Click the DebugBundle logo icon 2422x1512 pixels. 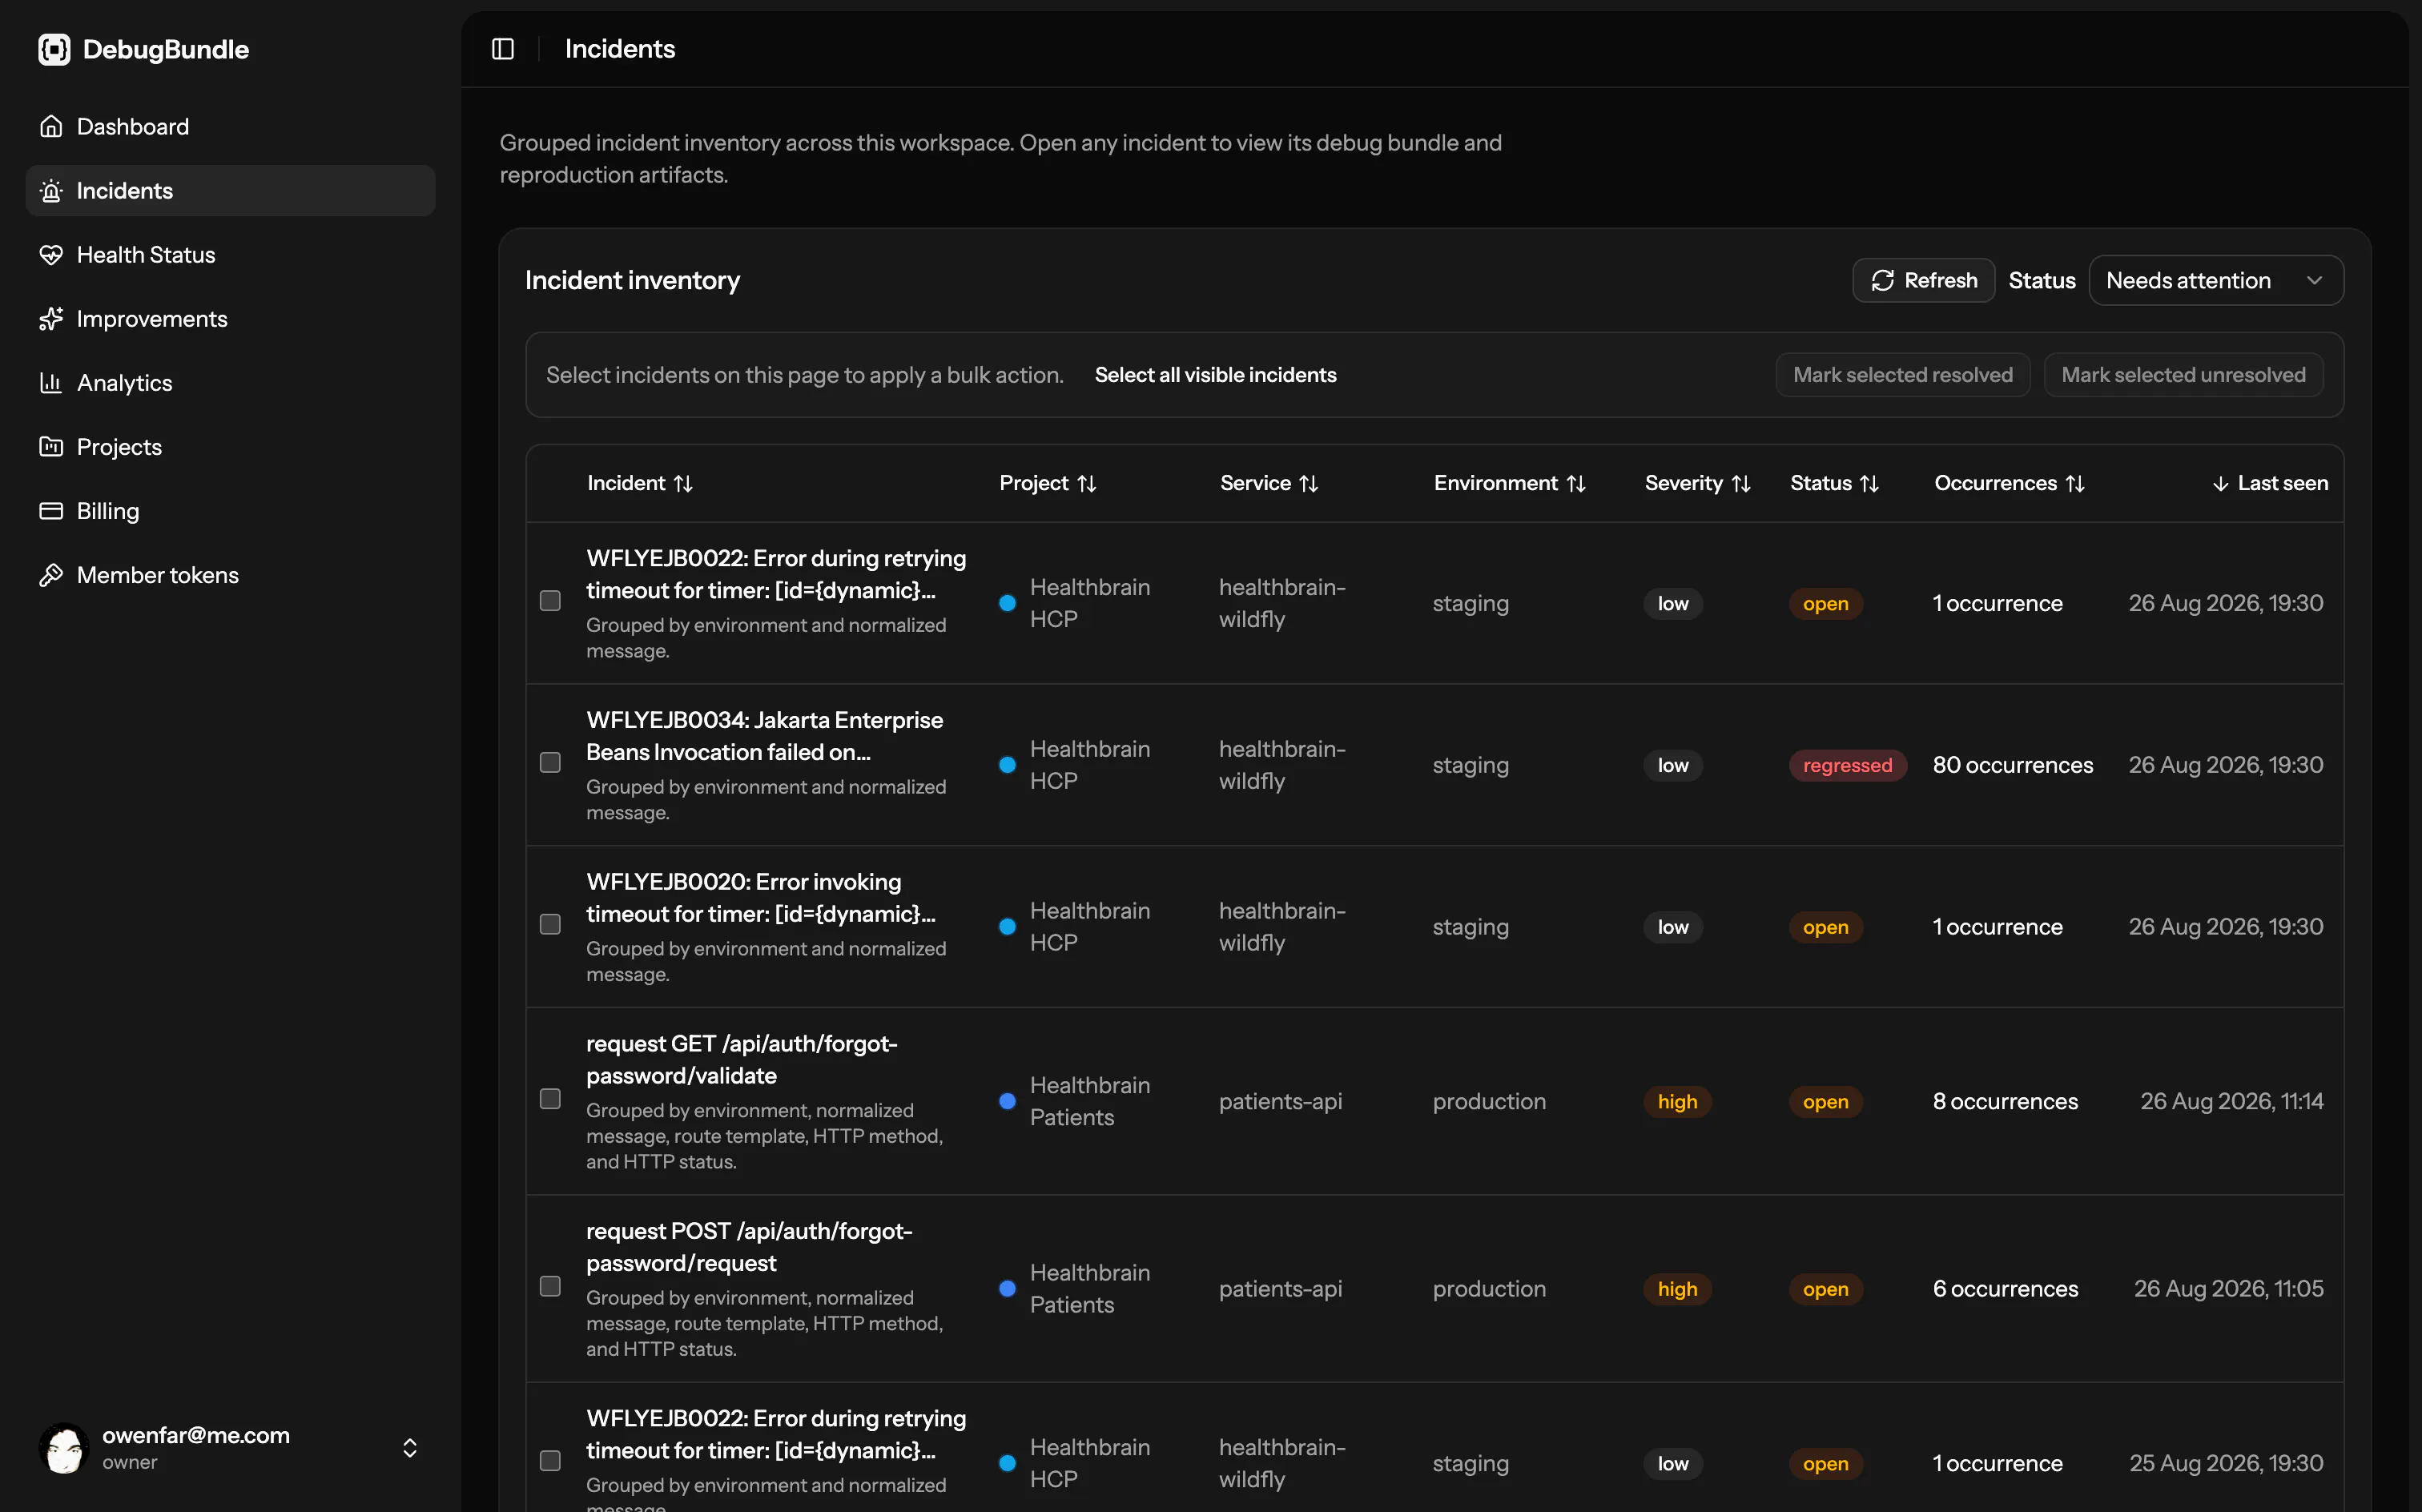tap(54, 49)
